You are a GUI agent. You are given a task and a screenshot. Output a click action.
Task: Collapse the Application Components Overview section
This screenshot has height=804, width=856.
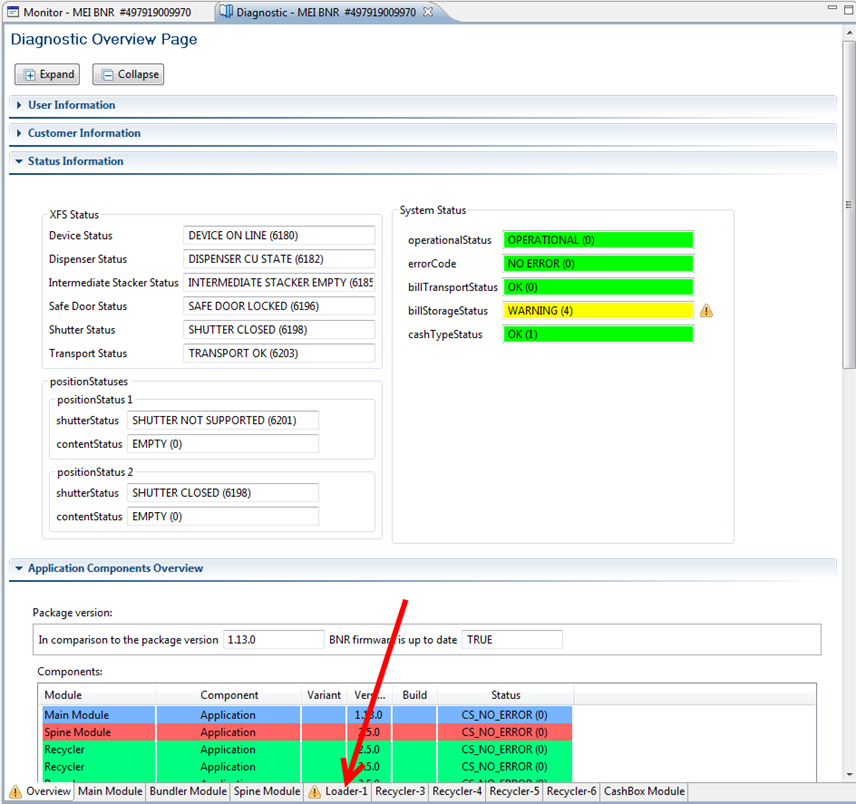(19, 568)
